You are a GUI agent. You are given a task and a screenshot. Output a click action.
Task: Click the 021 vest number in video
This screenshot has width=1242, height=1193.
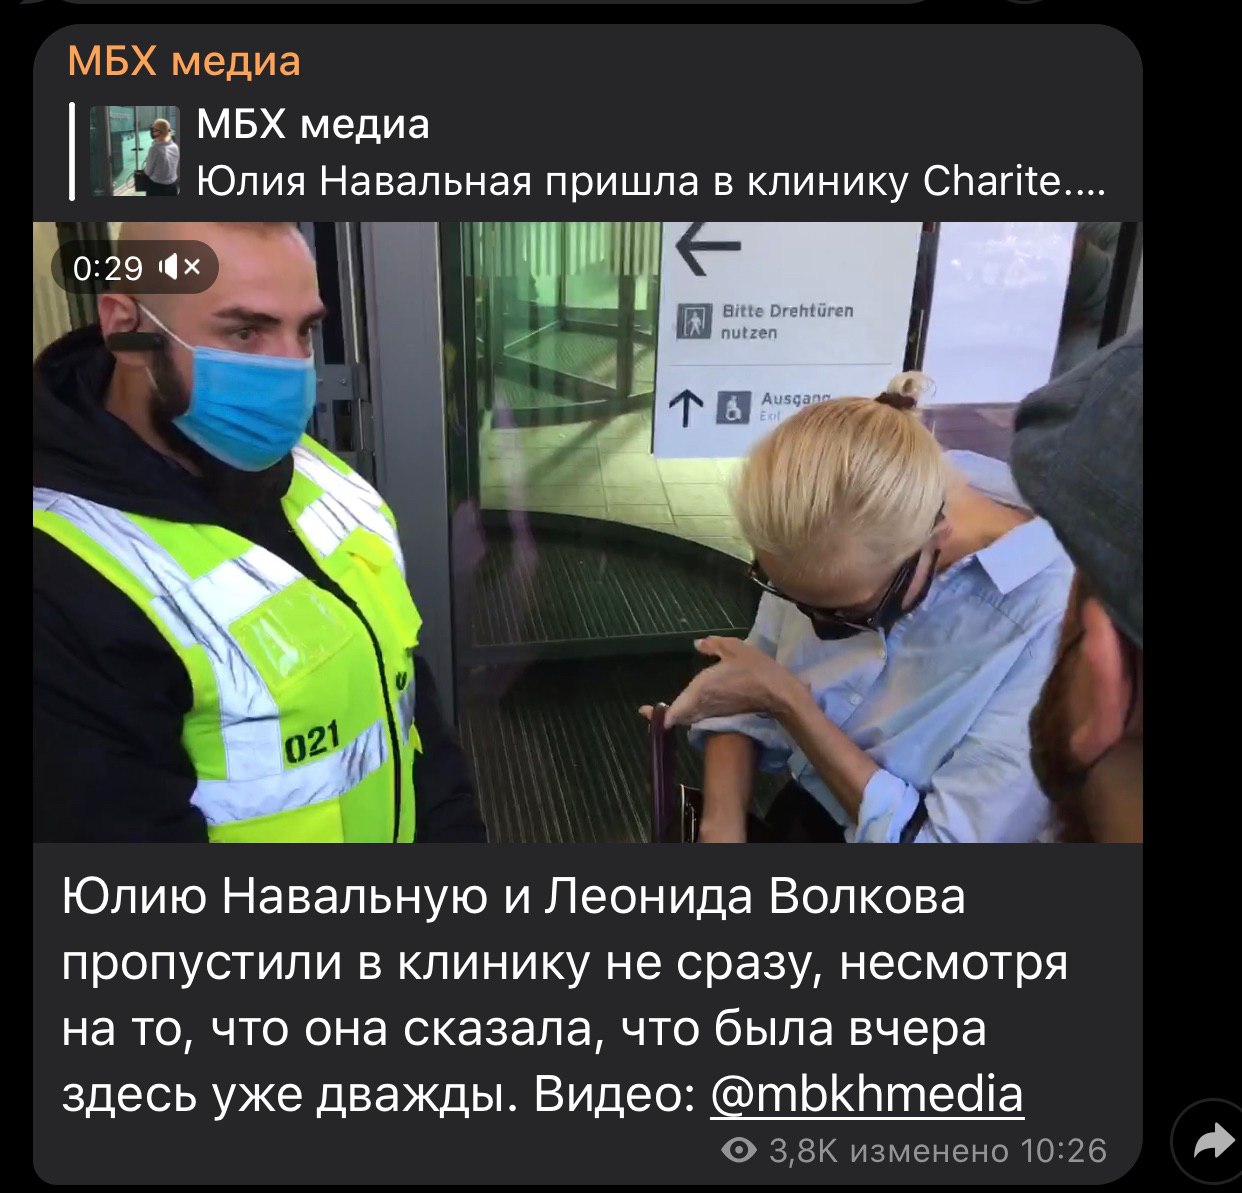tap(313, 742)
